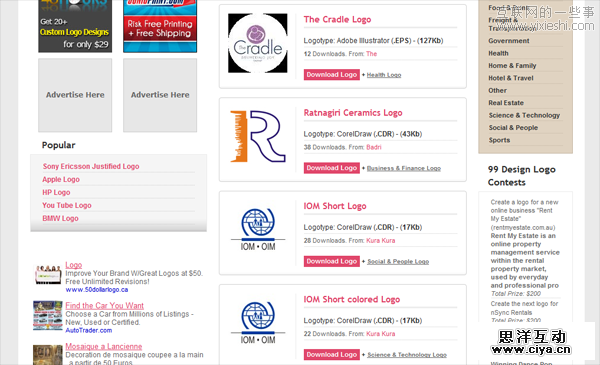The image size is (600, 365).
Task: Open BMW Logo in Popular list
Action: (x=60, y=218)
